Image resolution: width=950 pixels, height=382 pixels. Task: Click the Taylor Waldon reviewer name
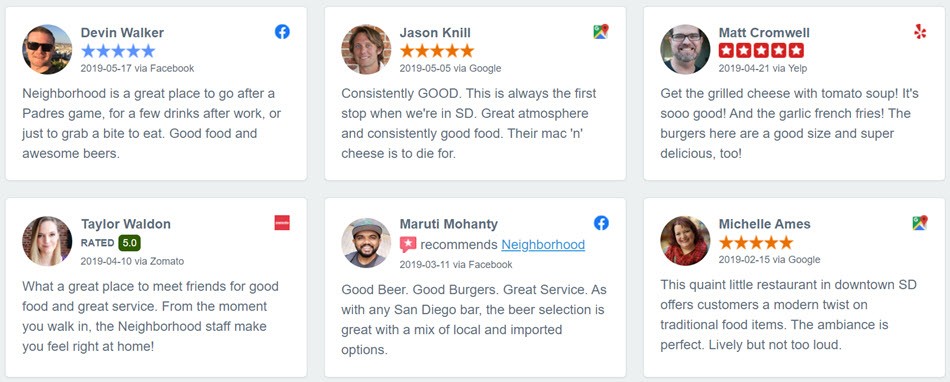(126, 224)
